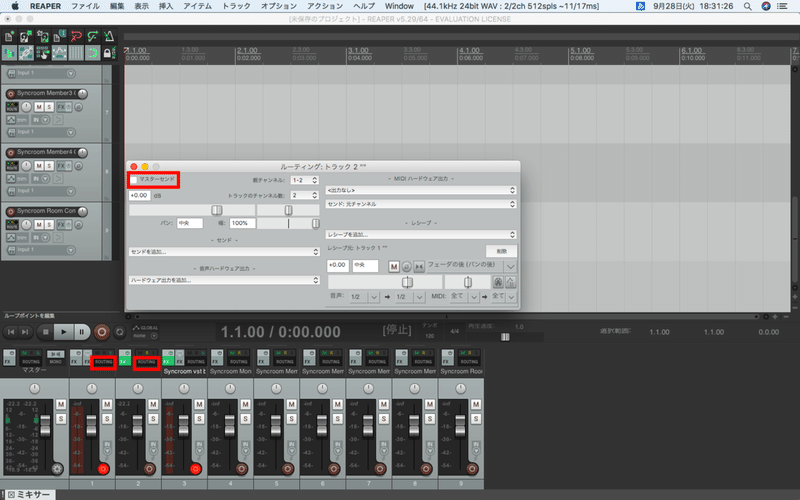Click the red Undo toolbar icon
Screen dimensions: 800x500
pos(76,36)
